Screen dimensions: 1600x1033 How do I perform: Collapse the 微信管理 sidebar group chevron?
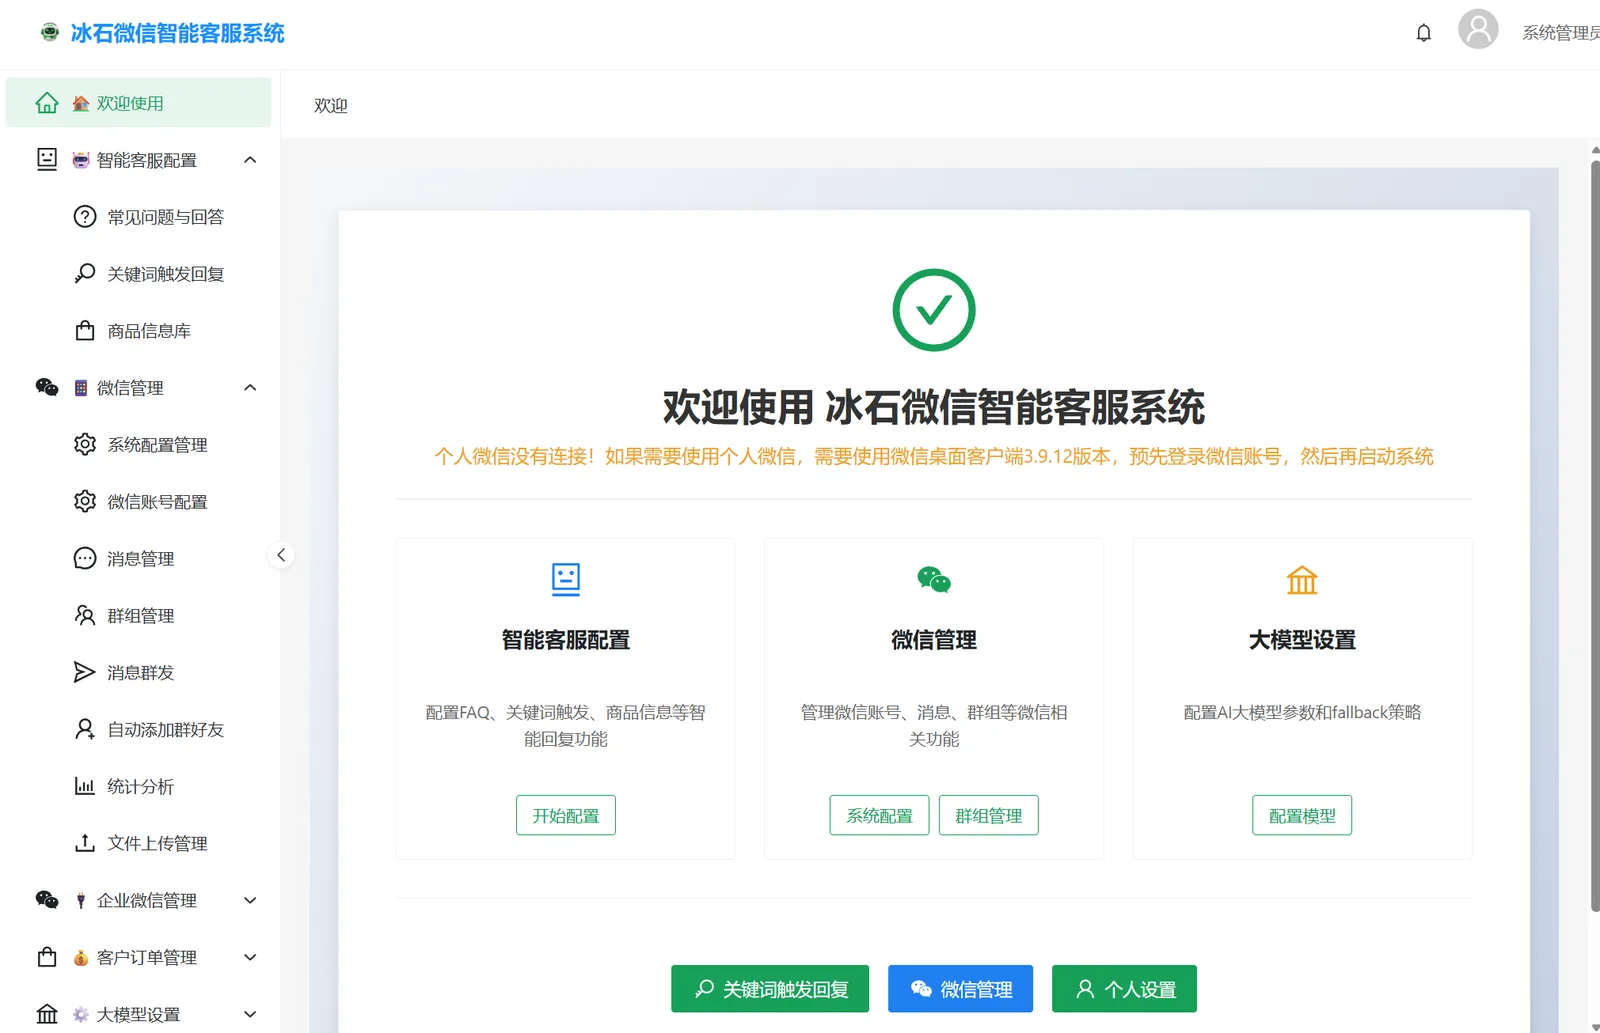click(x=250, y=388)
